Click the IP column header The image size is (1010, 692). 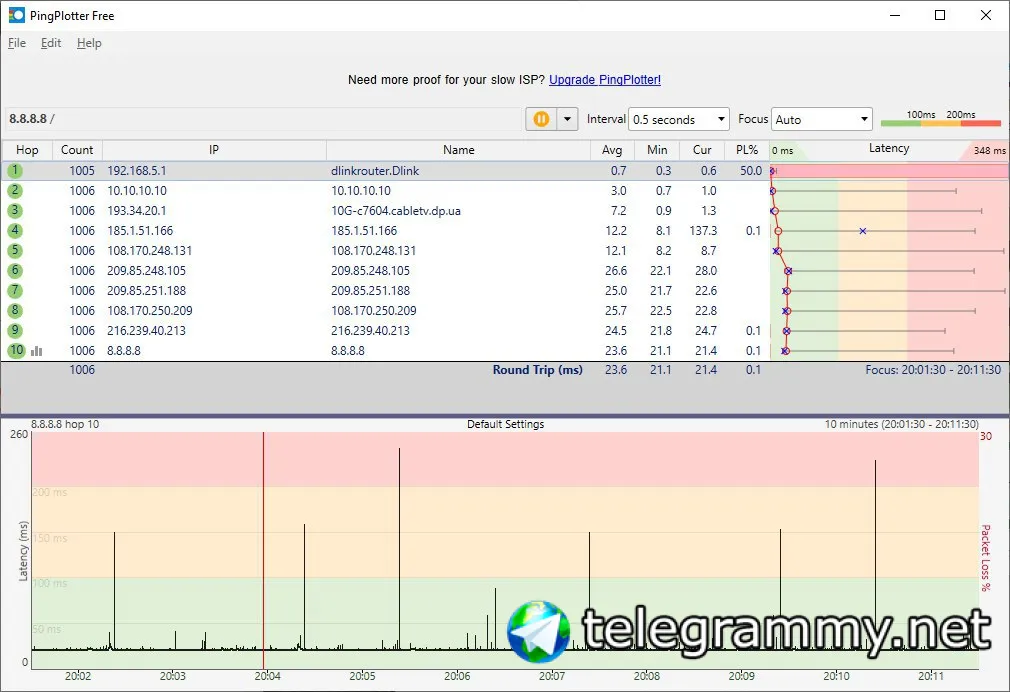click(x=214, y=149)
